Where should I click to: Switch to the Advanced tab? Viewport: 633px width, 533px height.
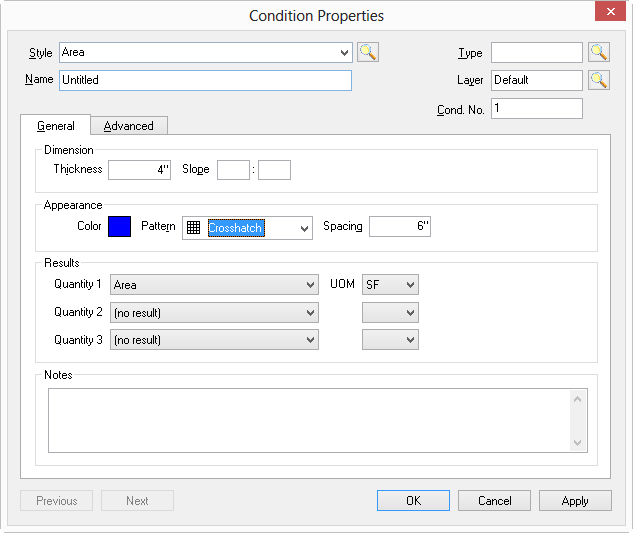pyautogui.click(x=129, y=126)
